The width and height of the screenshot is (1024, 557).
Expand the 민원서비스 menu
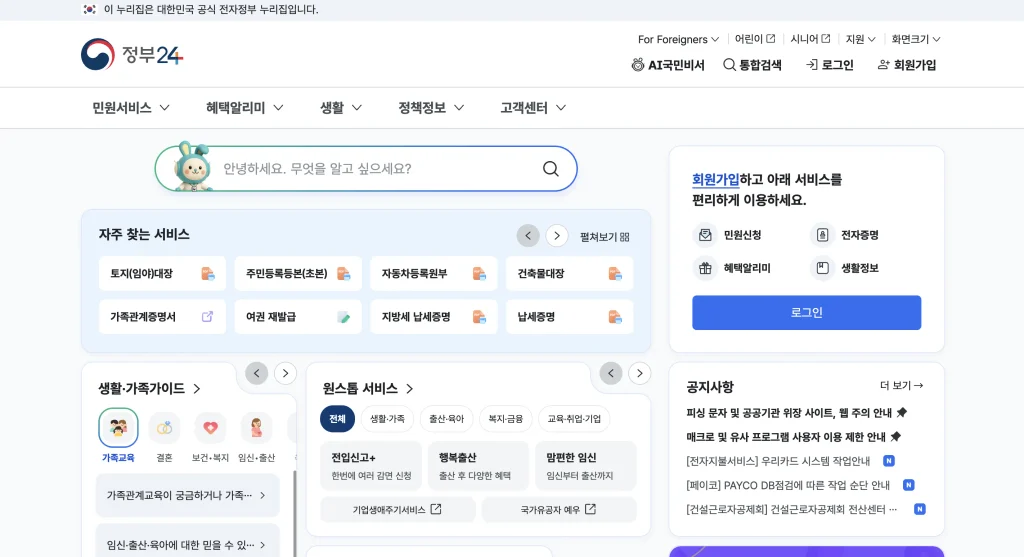(x=131, y=108)
